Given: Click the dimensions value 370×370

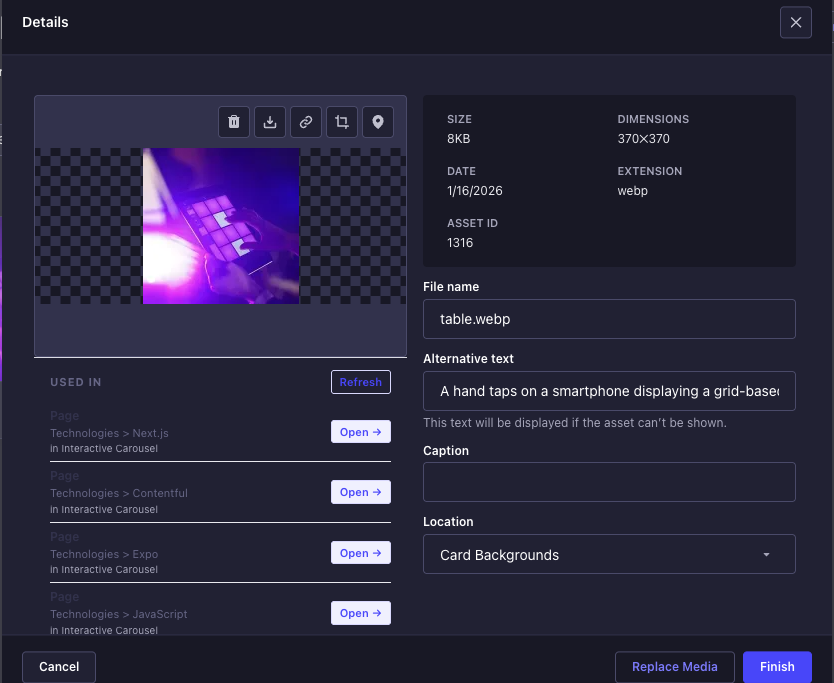Looking at the screenshot, I should pyautogui.click(x=644, y=139).
